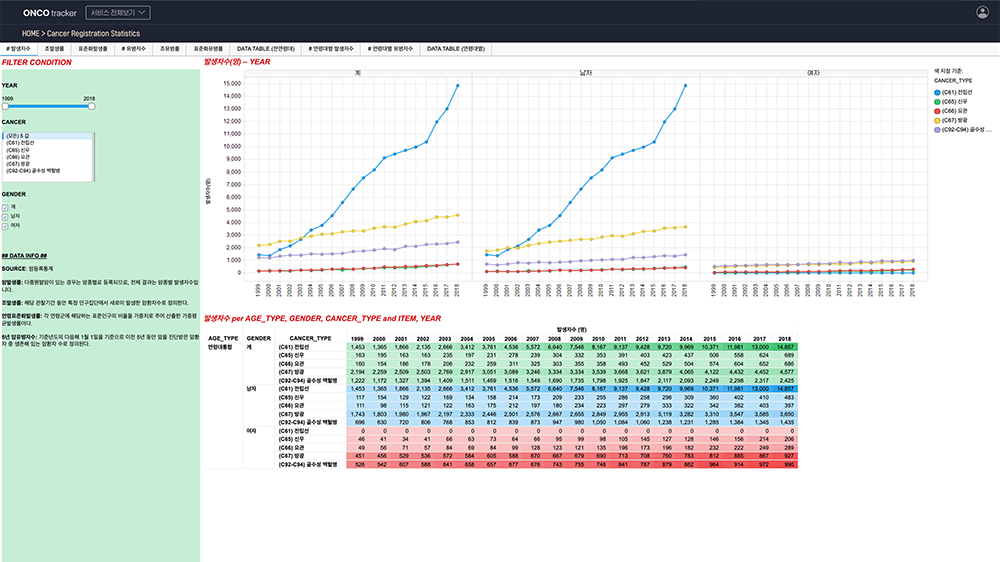The width and height of the screenshot is (1000, 562).
Task: Click the yellow (C67) 방광 legend dot
Action: click(x=939, y=120)
